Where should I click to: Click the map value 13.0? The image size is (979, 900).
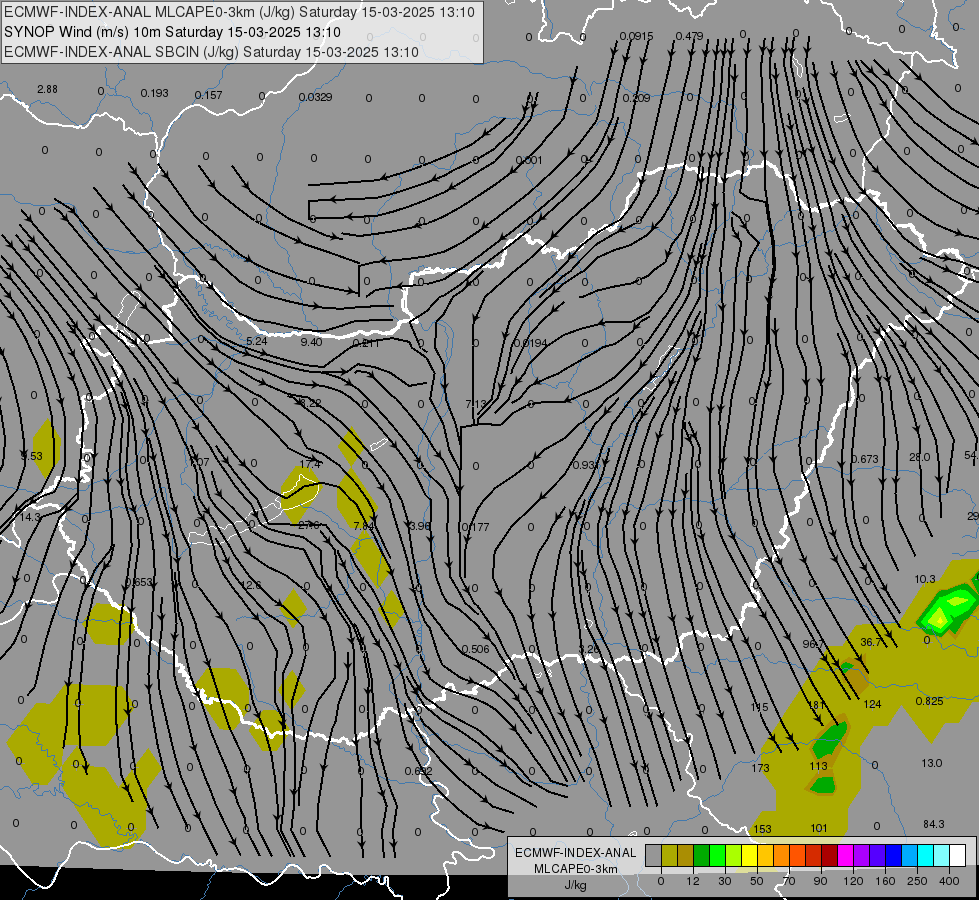coord(932,763)
